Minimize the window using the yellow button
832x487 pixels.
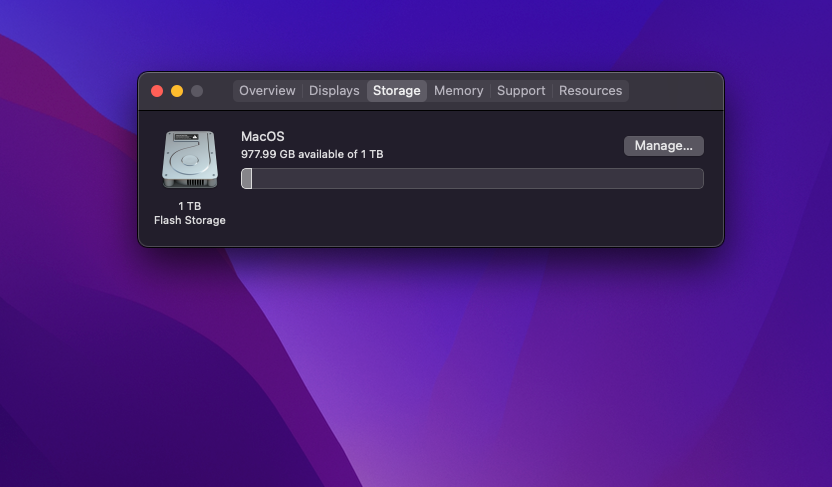(x=177, y=91)
